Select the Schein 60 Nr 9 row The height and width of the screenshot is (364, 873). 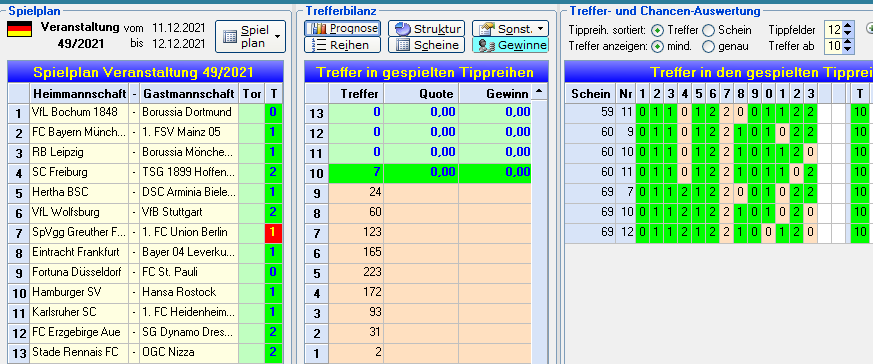719,134
